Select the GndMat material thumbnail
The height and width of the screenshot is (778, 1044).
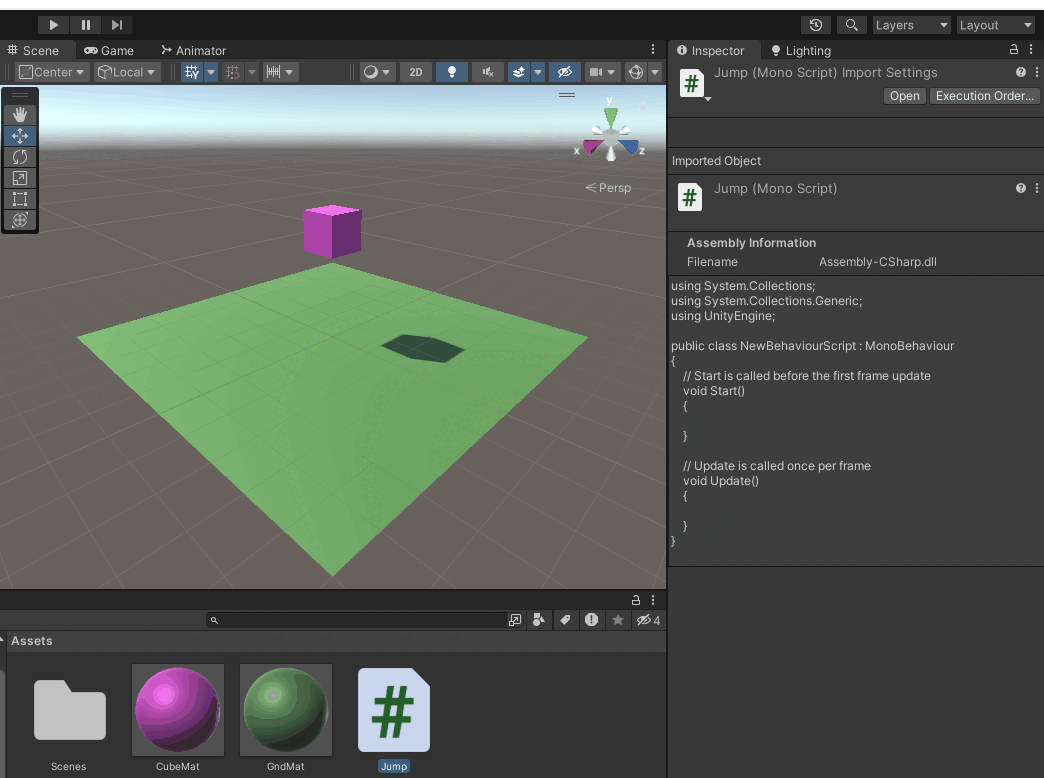pos(286,710)
